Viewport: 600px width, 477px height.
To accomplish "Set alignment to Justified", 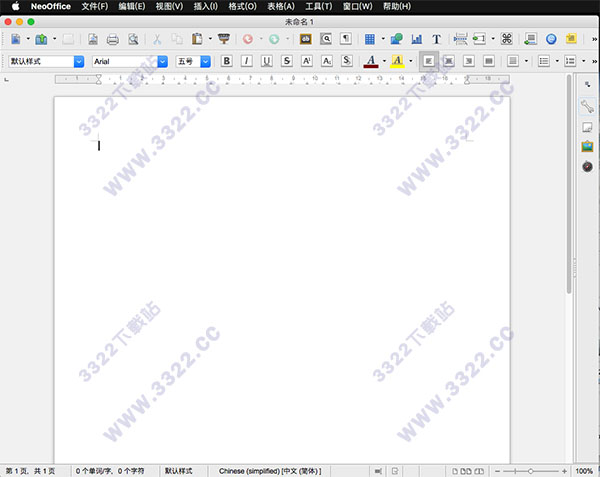I will click(x=489, y=61).
